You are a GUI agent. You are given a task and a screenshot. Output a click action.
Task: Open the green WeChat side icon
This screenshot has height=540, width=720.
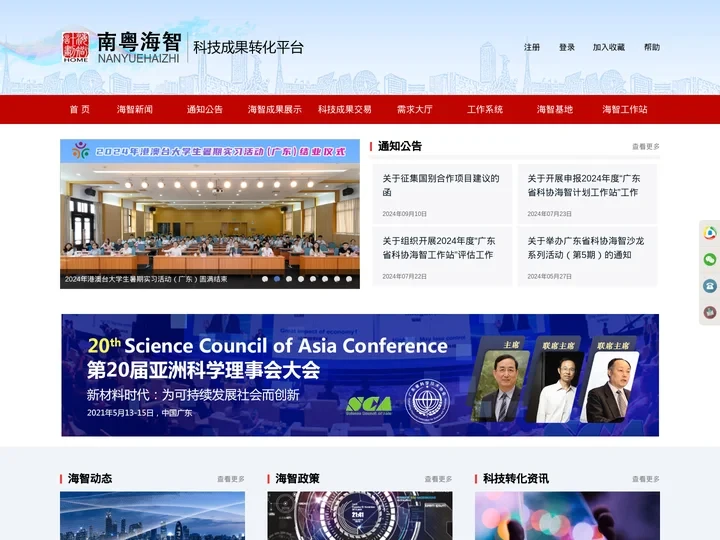[x=710, y=259]
